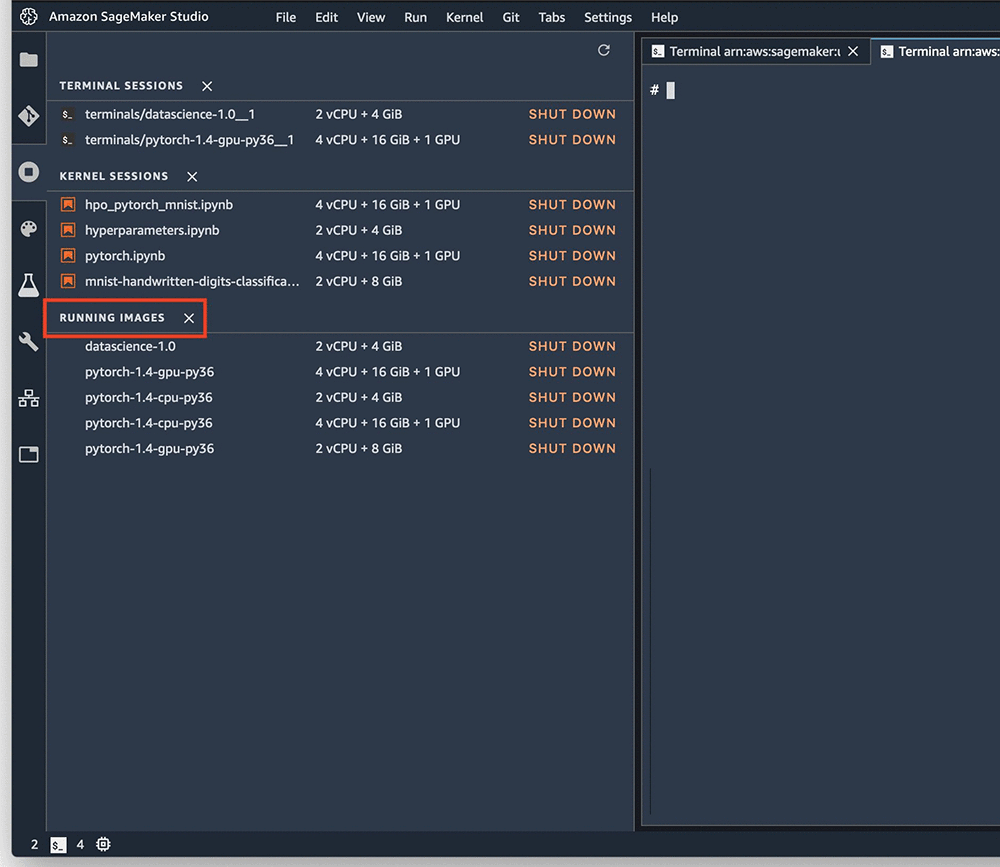This screenshot has width=1000, height=867.
Task: Shut down pytorch-1.4-gpu-py36 with 1 GPU
Action: (572, 372)
